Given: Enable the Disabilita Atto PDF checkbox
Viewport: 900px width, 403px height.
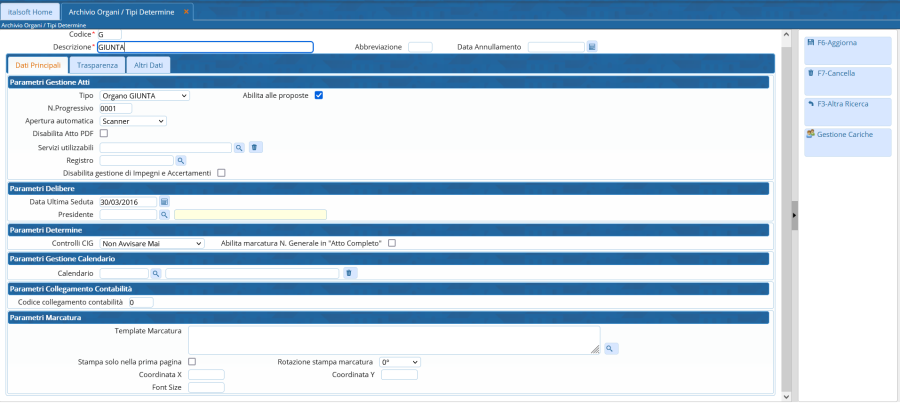Looking at the screenshot, I should pos(104,133).
